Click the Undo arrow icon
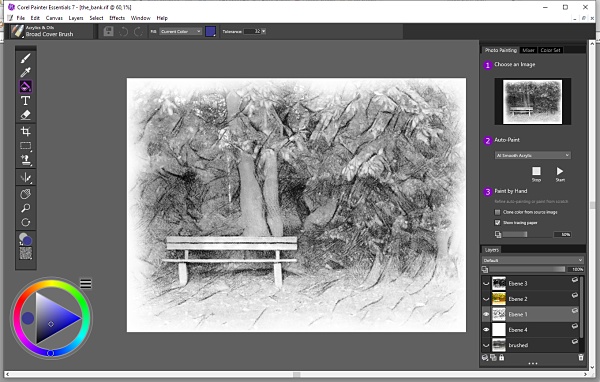Viewport: 600px width, 382px height. pyautogui.click(x=124, y=31)
